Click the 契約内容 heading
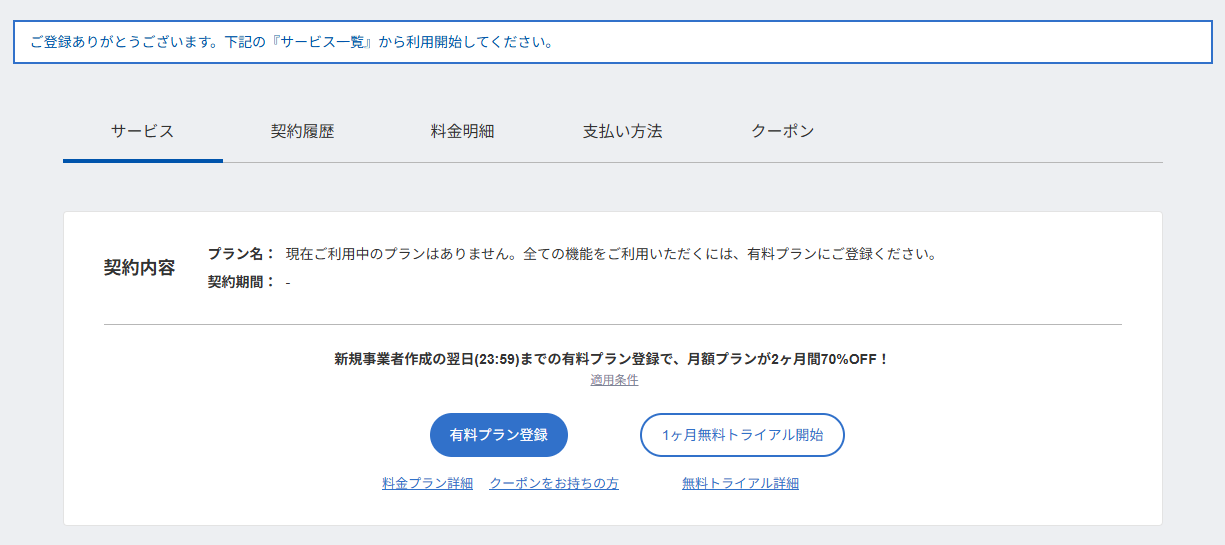The height and width of the screenshot is (545, 1225). pos(140,268)
